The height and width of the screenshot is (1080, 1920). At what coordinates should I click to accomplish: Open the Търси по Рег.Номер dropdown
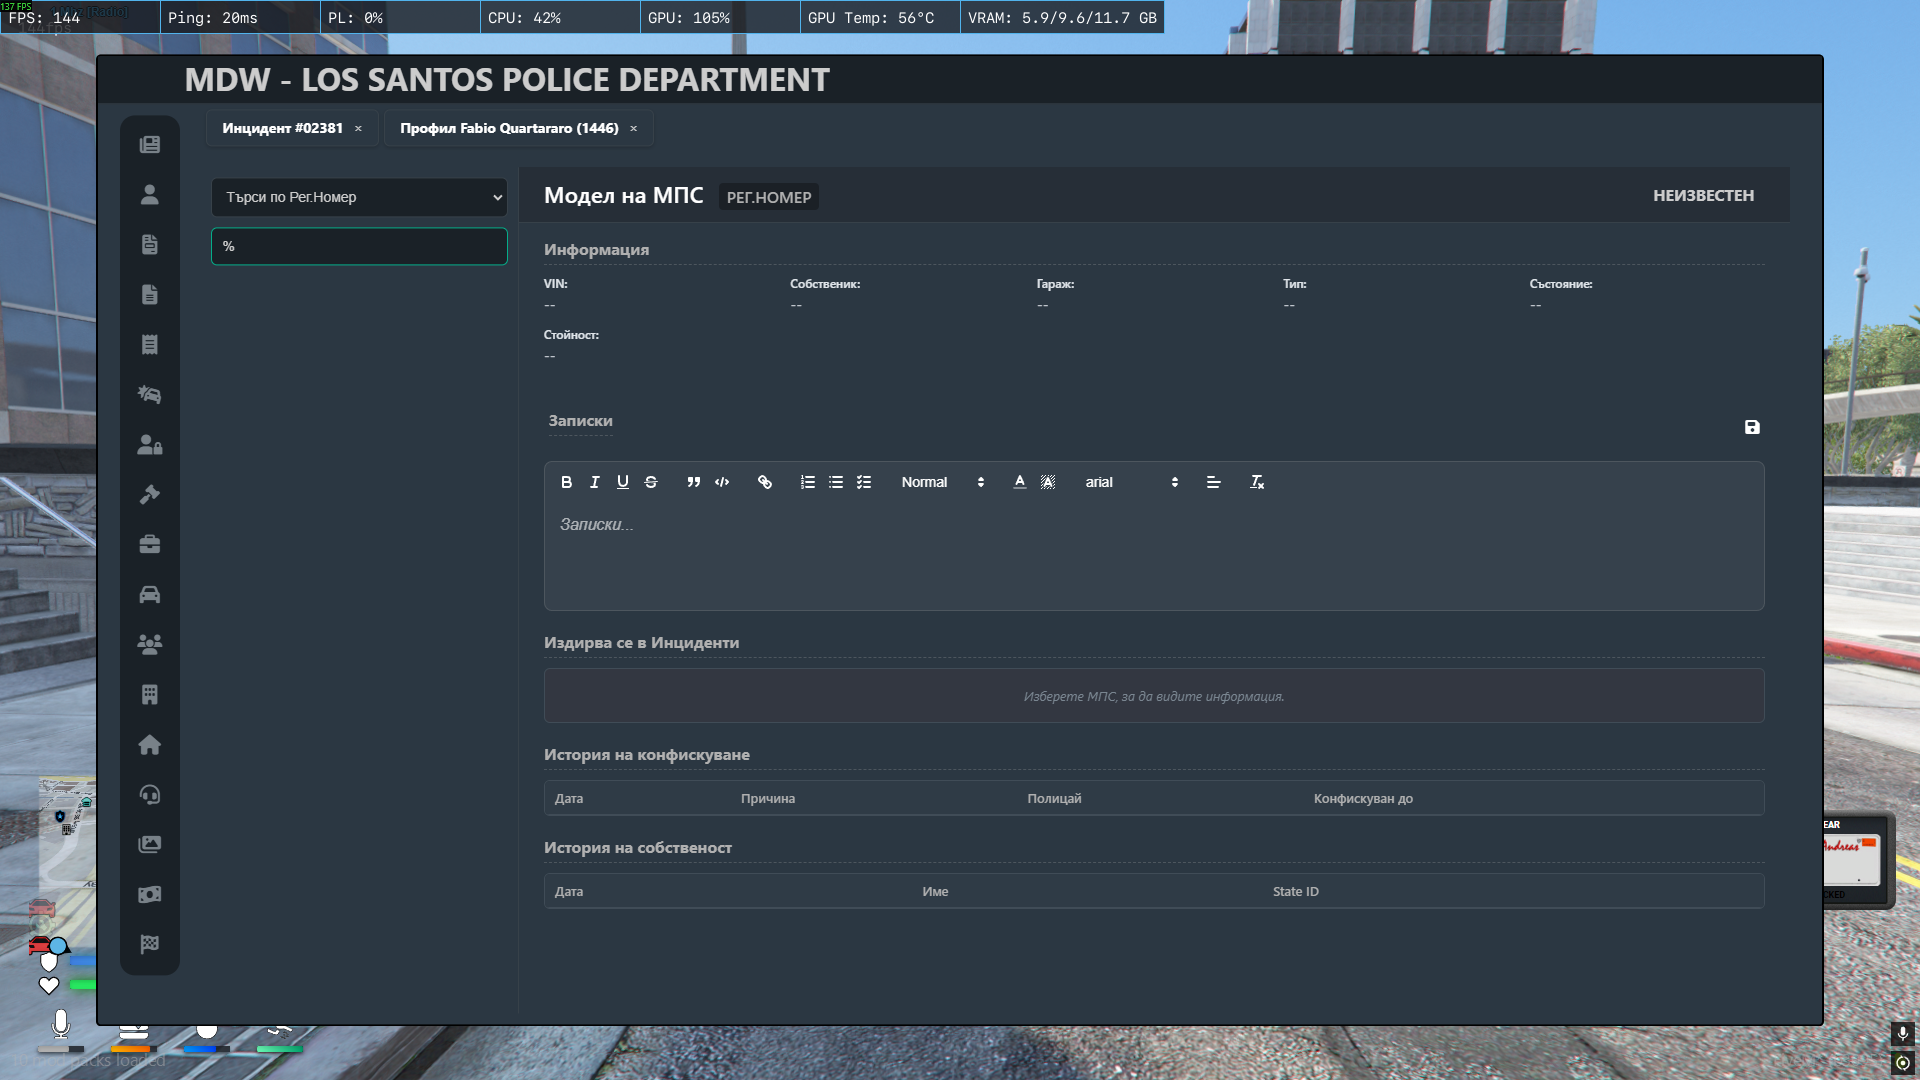[x=359, y=197]
